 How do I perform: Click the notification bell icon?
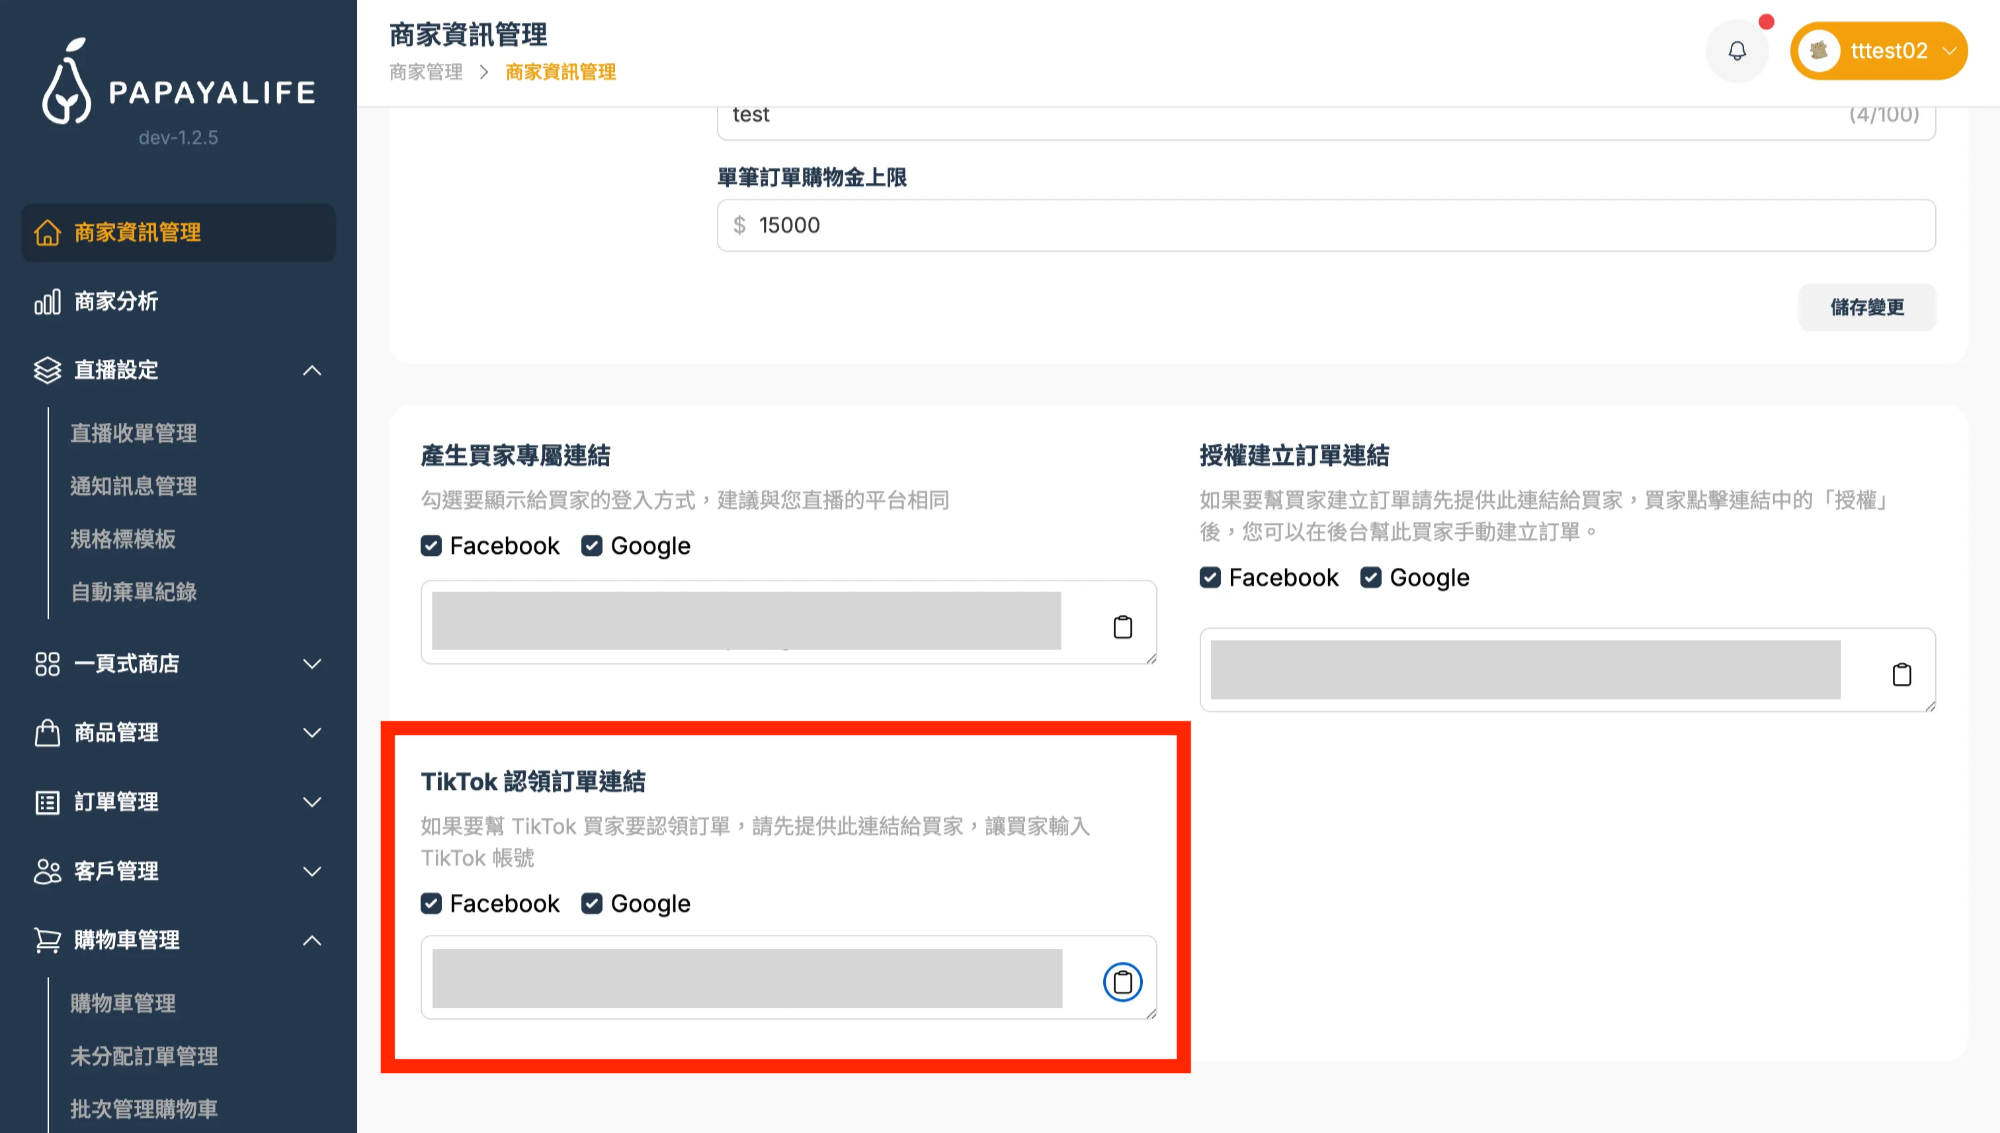[1737, 51]
